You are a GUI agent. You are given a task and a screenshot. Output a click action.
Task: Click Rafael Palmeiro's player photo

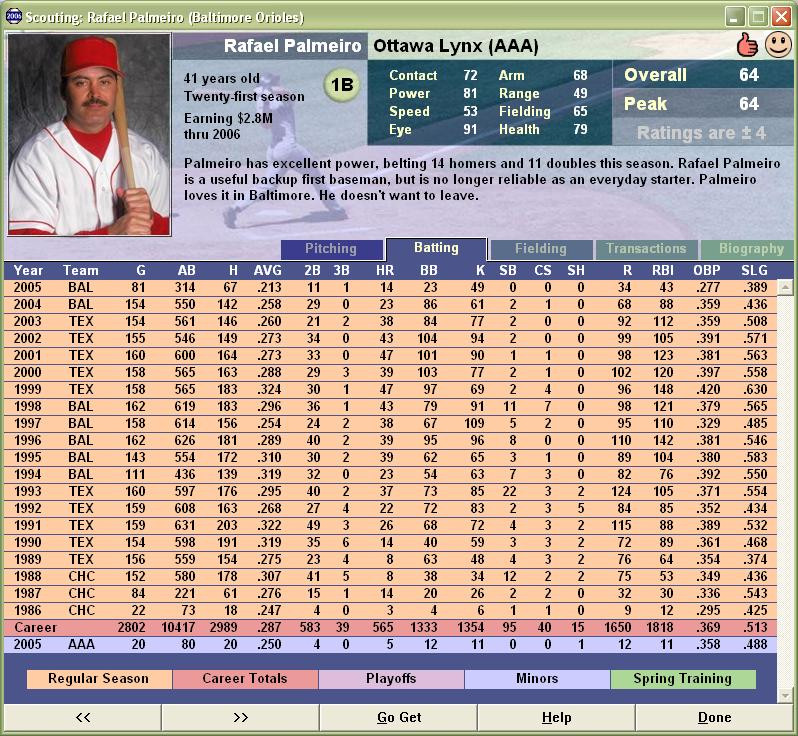pos(89,134)
